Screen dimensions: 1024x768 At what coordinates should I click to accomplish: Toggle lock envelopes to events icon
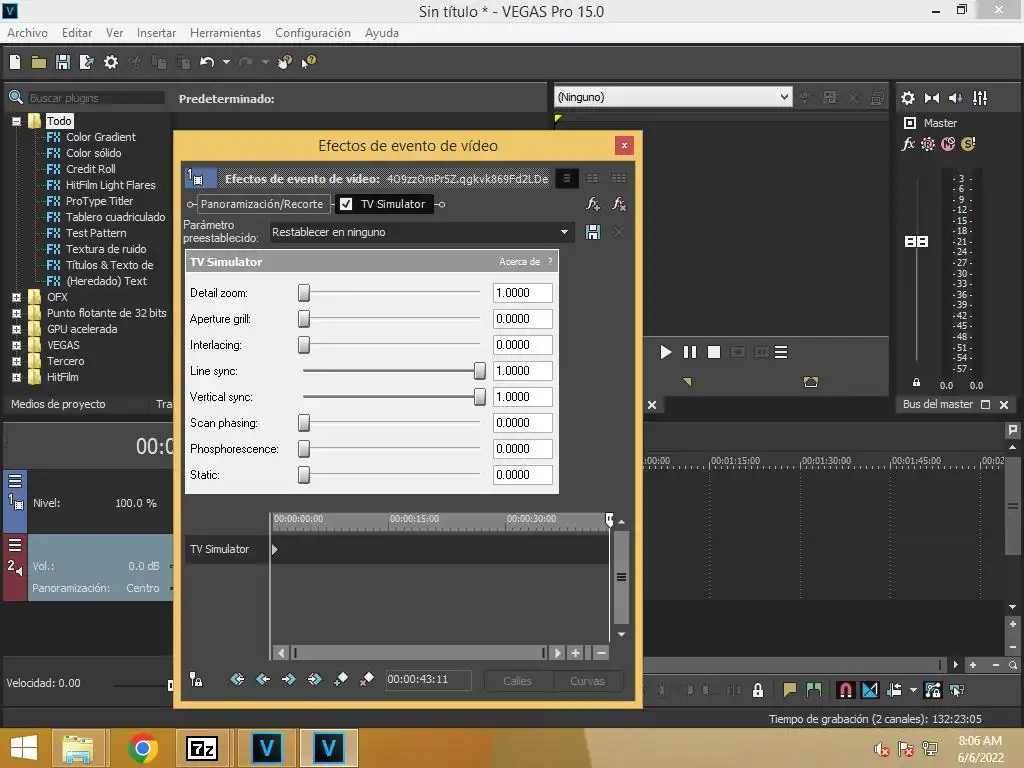(933, 690)
